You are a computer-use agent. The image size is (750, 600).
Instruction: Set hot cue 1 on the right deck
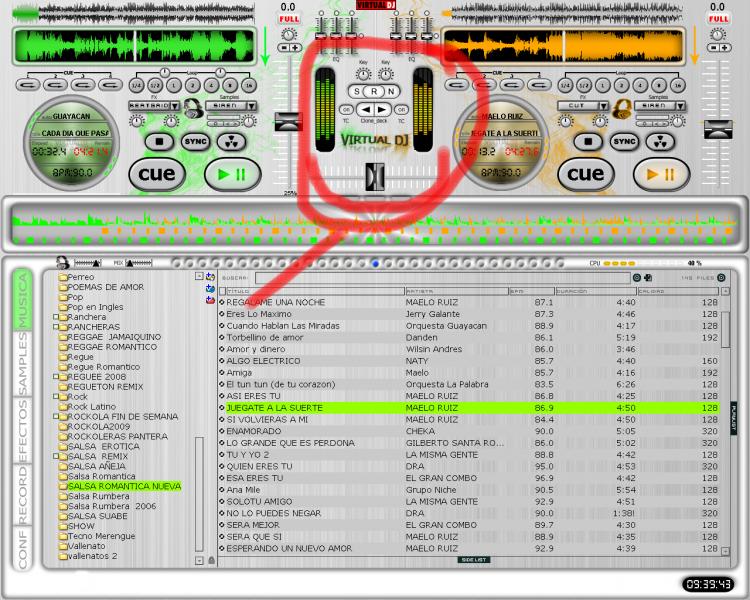coord(457,85)
